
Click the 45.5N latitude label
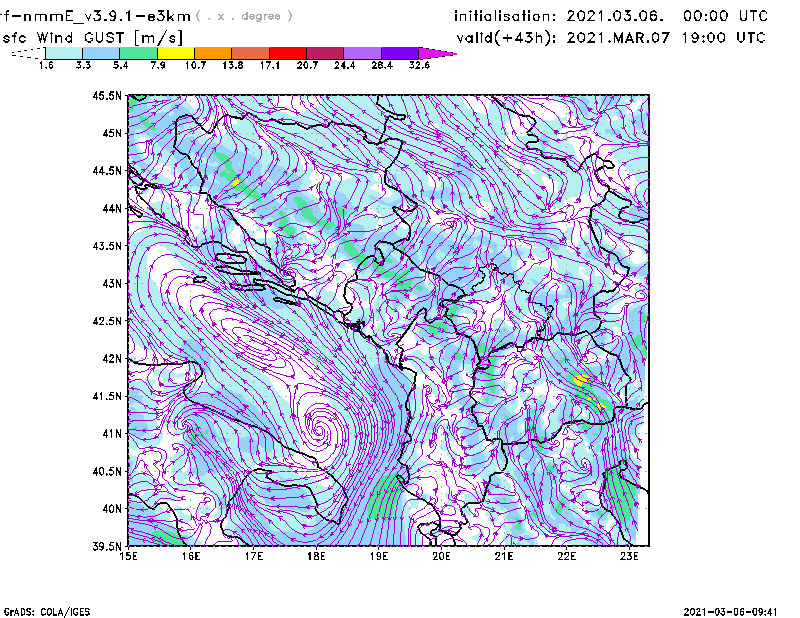coord(107,95)
